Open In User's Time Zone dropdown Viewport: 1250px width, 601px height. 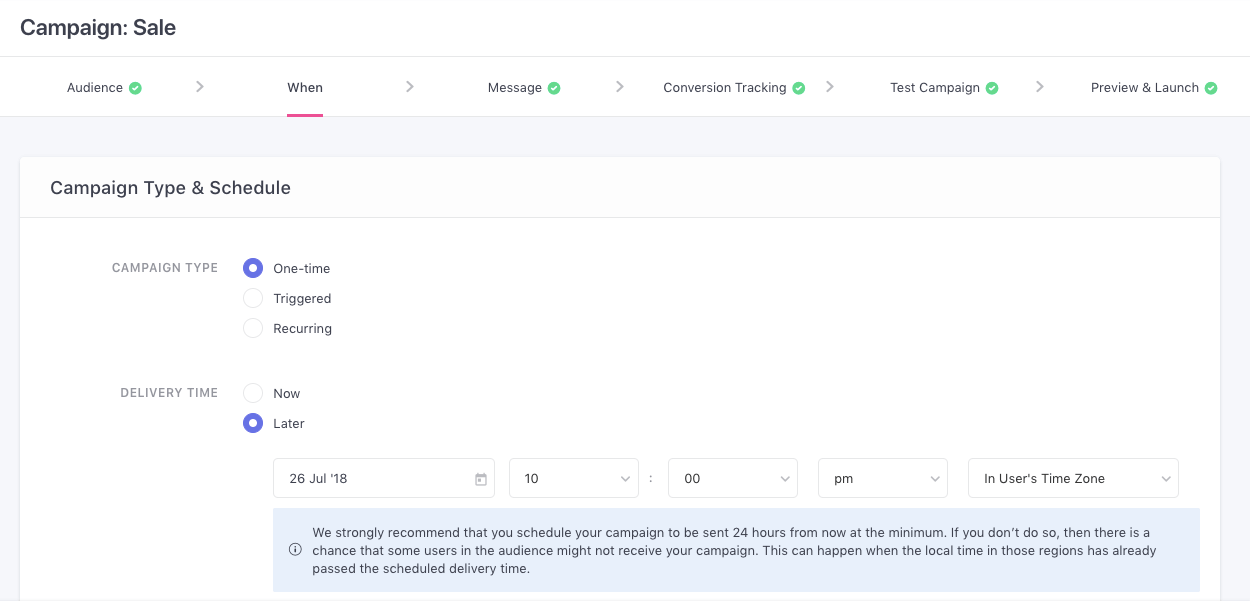click(1072, 478)
